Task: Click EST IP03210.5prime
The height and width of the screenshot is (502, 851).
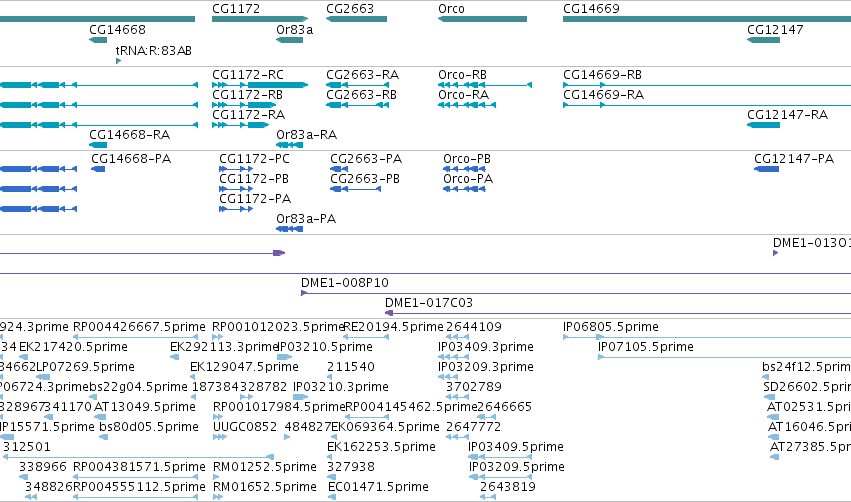Action: click(325, 347)
